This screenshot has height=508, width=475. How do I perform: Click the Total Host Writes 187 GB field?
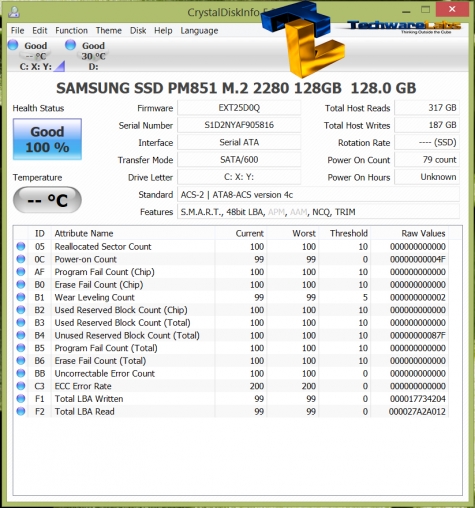coord(427,125)
